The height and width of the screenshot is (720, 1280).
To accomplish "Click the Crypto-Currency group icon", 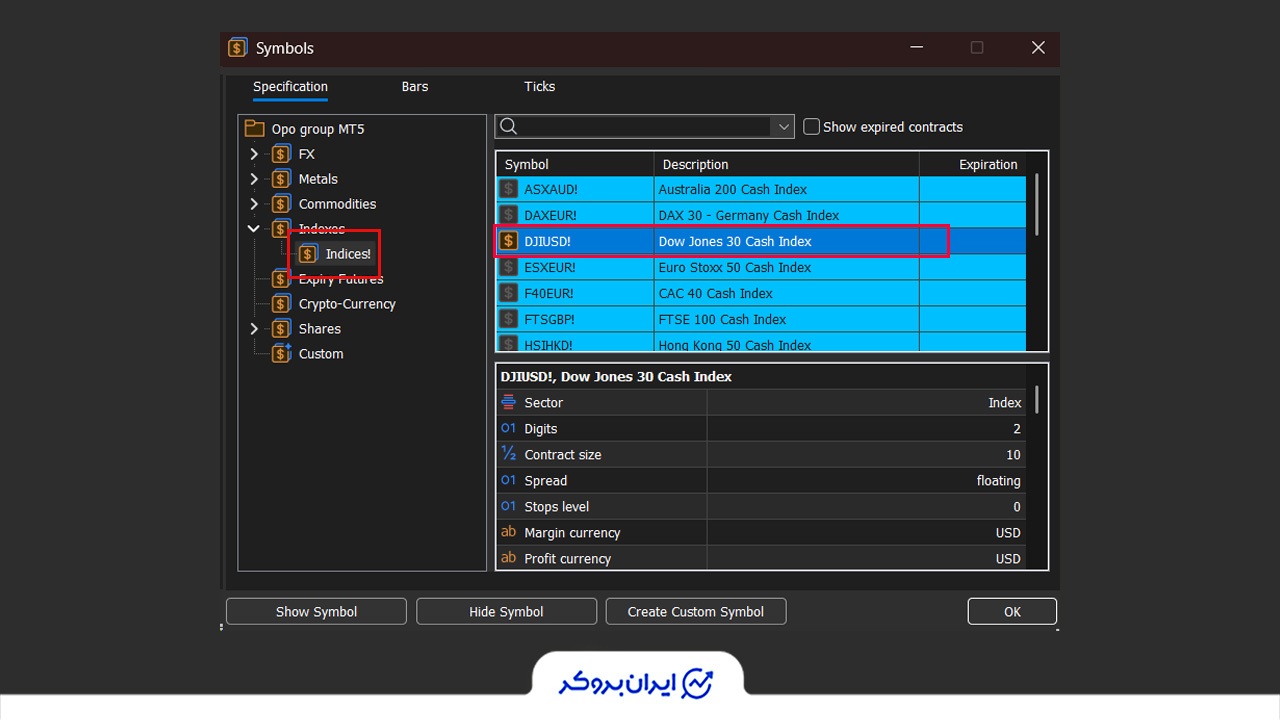I will coord(282,304).
